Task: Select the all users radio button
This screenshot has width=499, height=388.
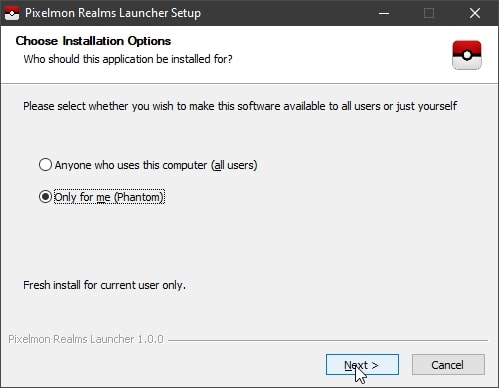Action: point(45,165)
